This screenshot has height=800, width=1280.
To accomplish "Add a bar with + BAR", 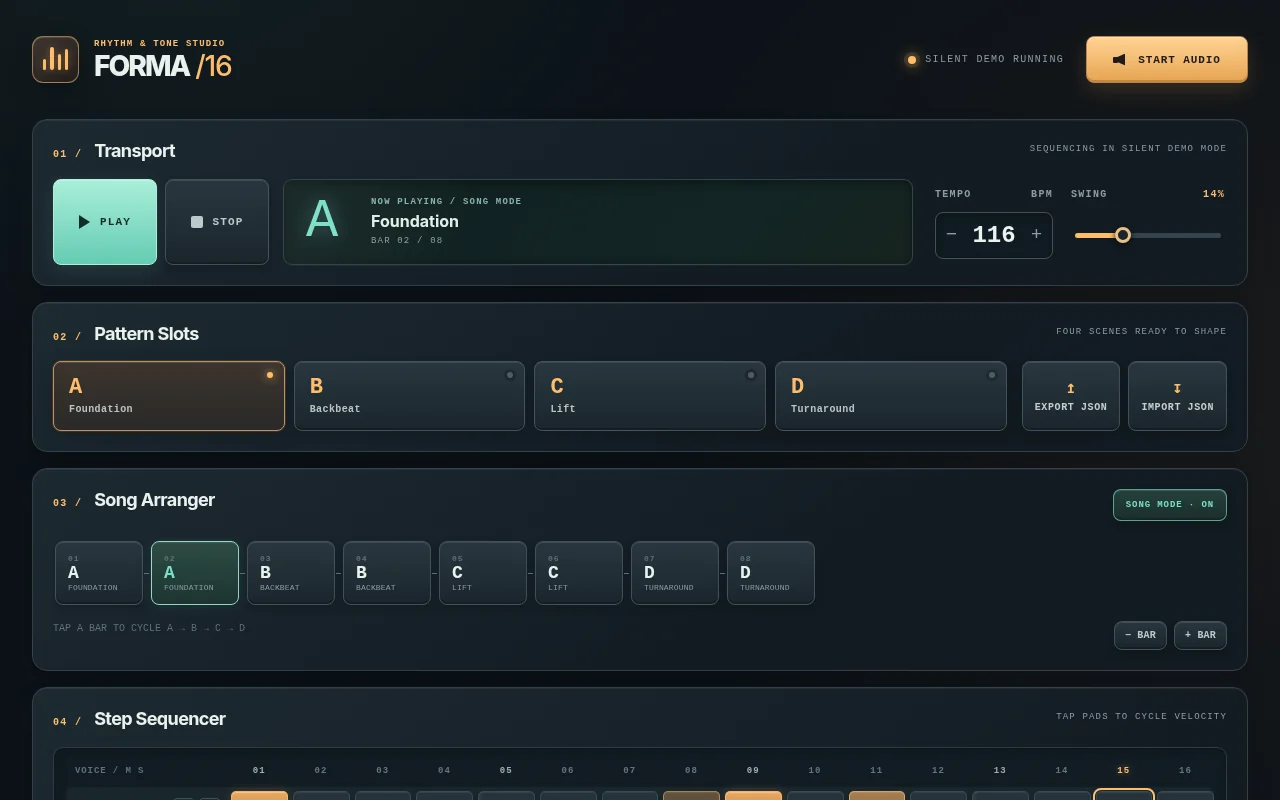I will [1200, 635].
